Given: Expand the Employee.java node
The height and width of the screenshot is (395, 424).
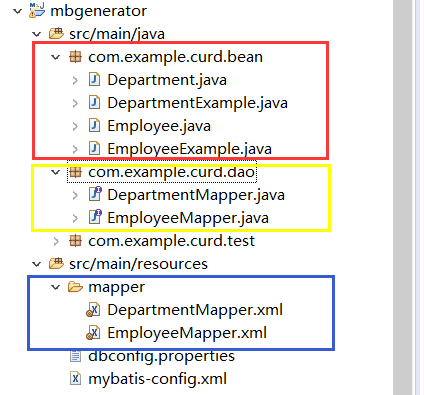Looking at the screenshot, I should [x=75, y=126].
